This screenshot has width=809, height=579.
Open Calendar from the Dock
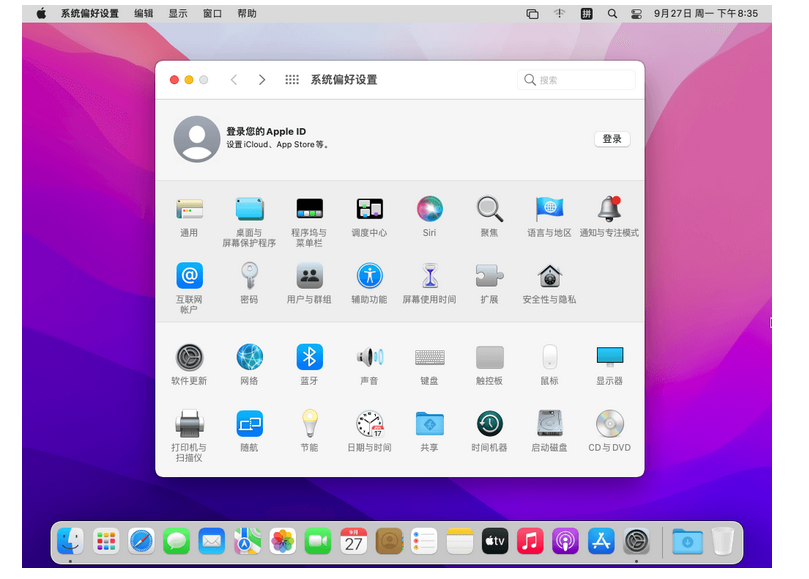[353, 541]
